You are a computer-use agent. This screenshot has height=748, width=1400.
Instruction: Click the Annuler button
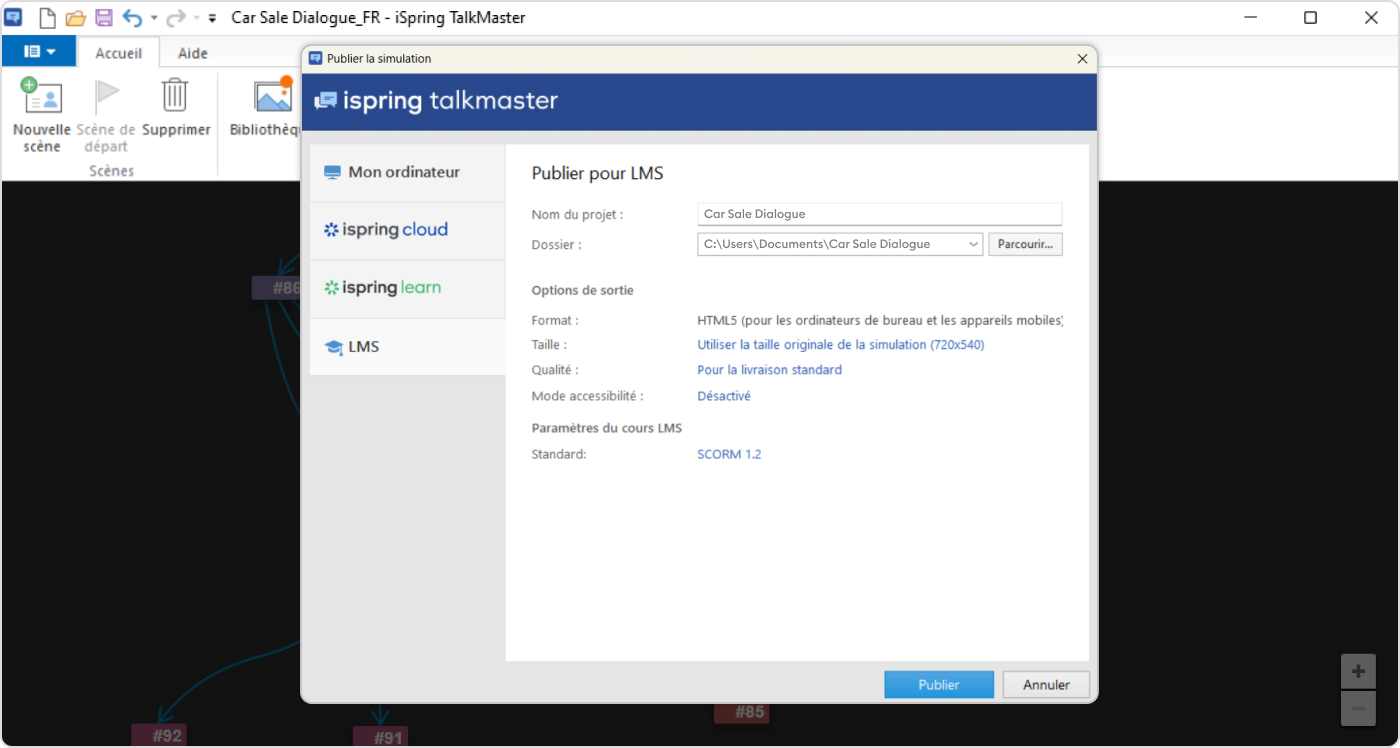[x=1046, y=685]
